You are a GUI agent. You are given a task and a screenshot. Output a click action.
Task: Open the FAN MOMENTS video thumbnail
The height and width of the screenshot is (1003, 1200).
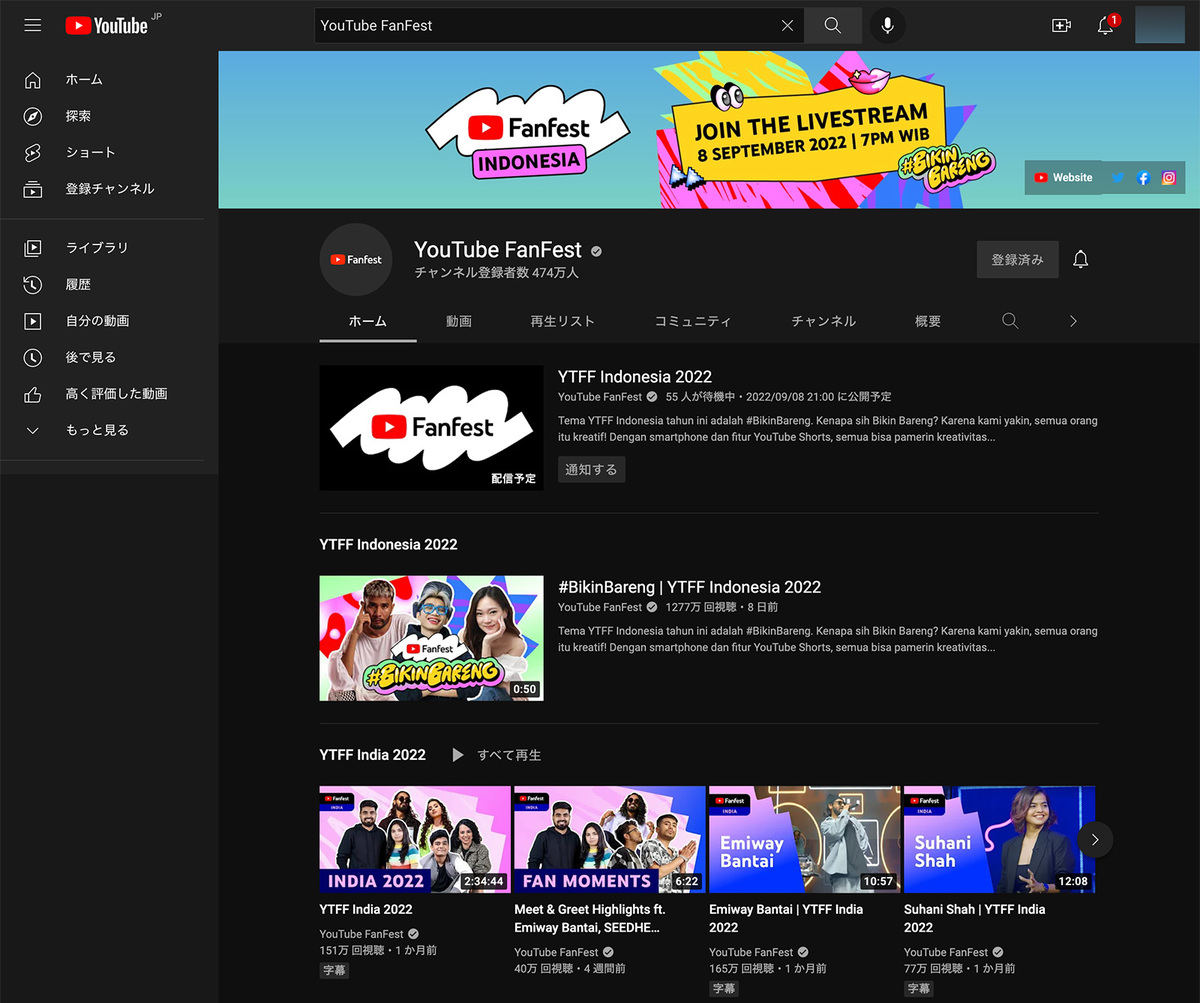[x=609, y=839]
